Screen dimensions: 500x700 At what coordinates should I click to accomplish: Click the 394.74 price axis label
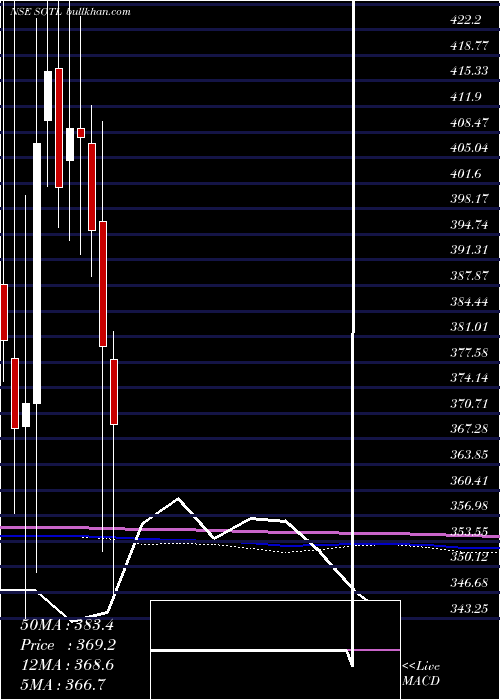[471, 225]
